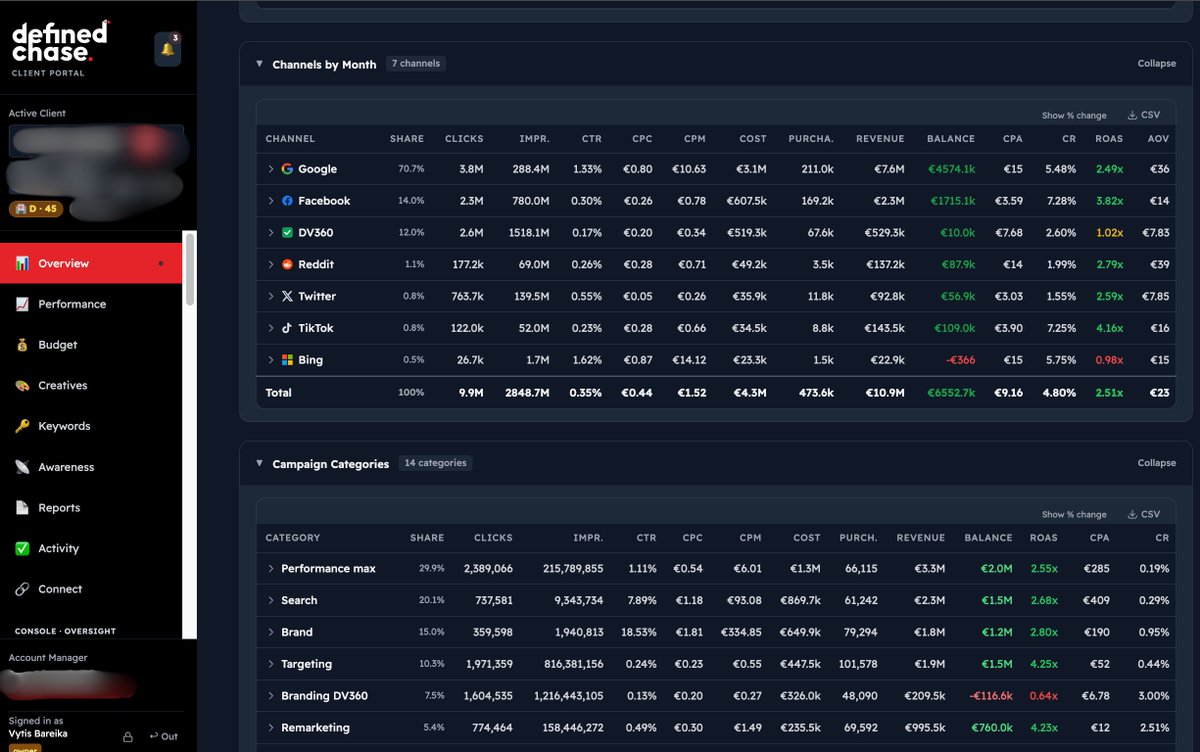Click the Reports document icon

coord(22,508)
